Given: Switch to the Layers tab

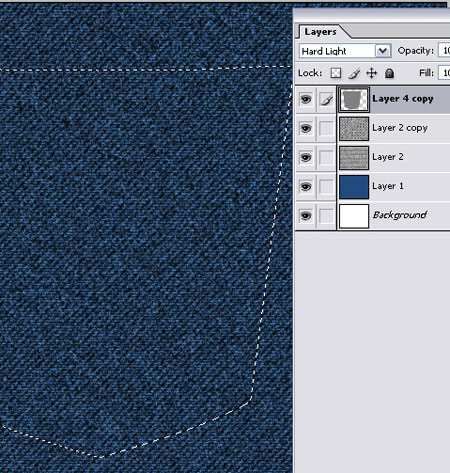Looking at the screenshot, I should 320,32.
